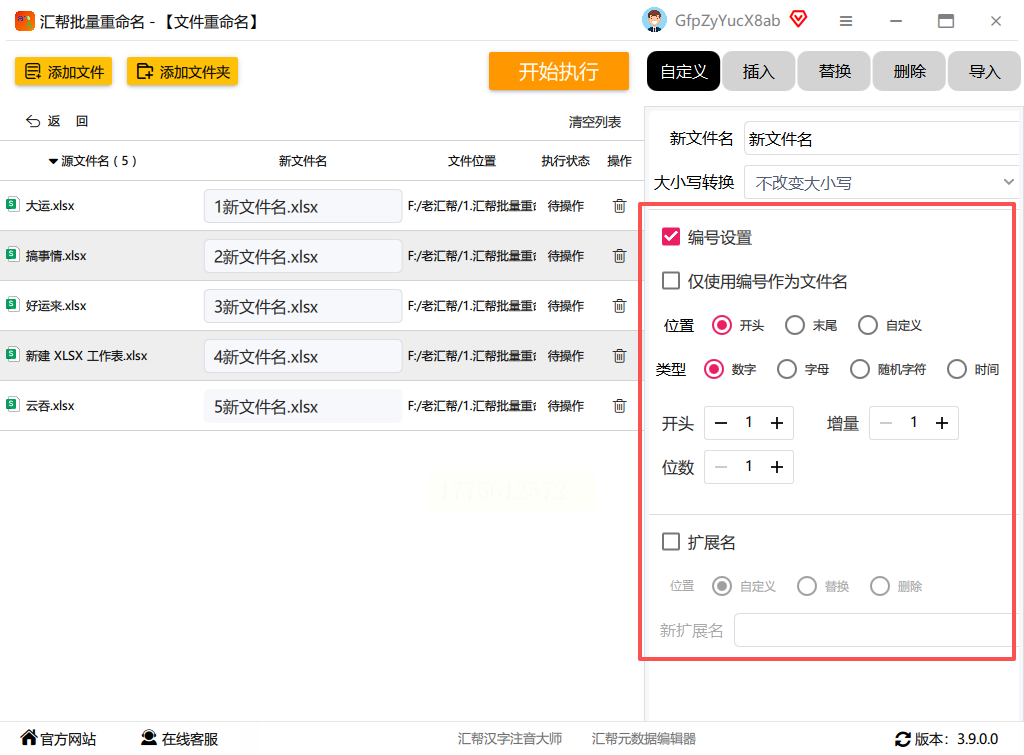Click the user avatar icon
This screenshot has width=1024, height=755.
(x=654, y=20)
